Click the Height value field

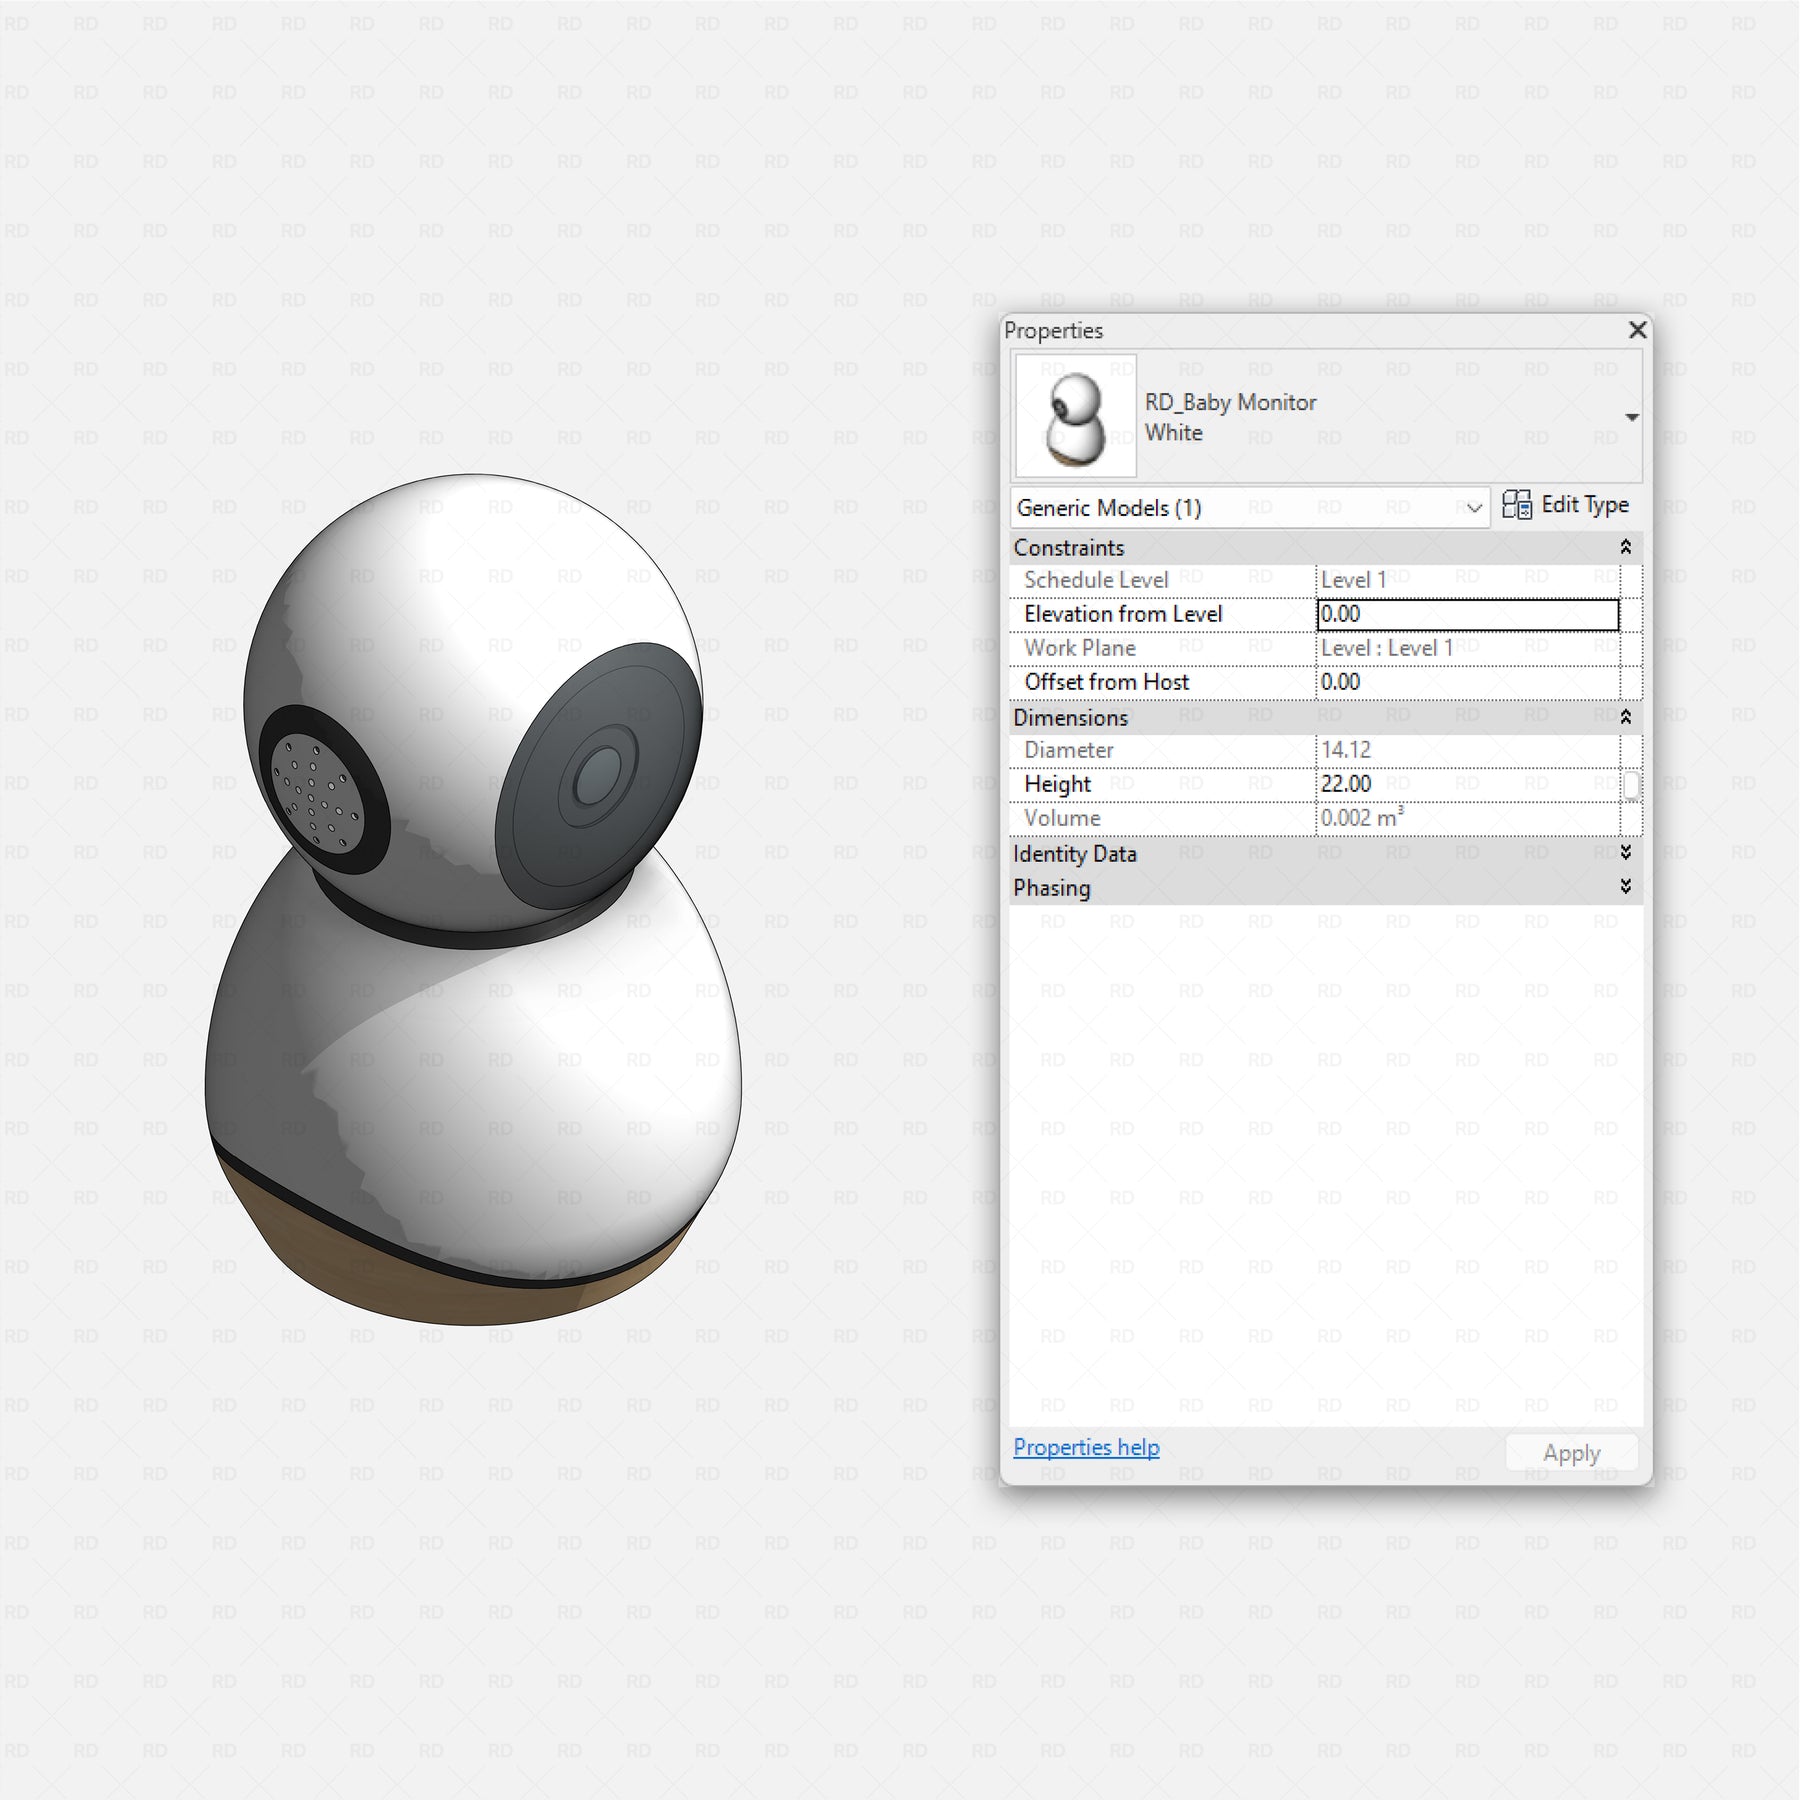tap(1466, 784)
